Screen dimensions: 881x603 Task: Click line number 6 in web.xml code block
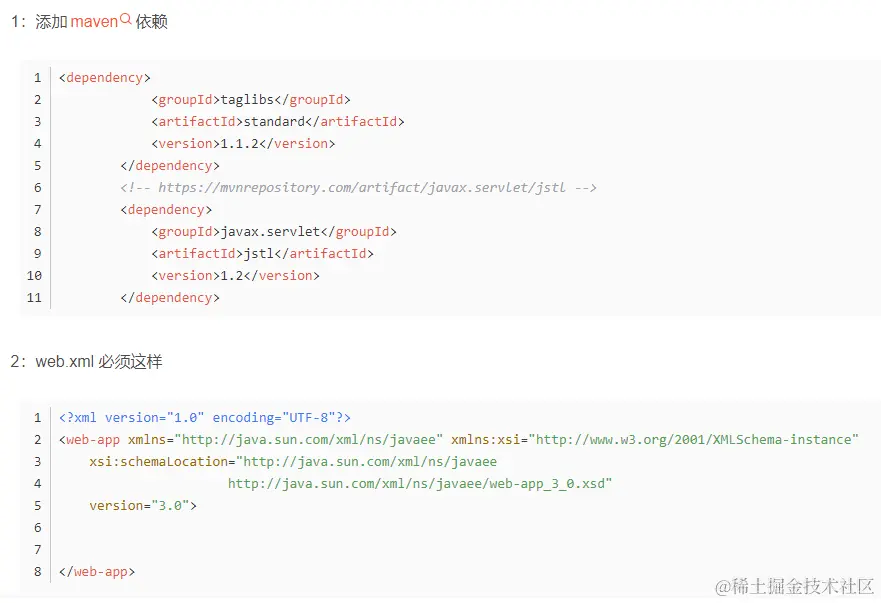click(37, 528)
